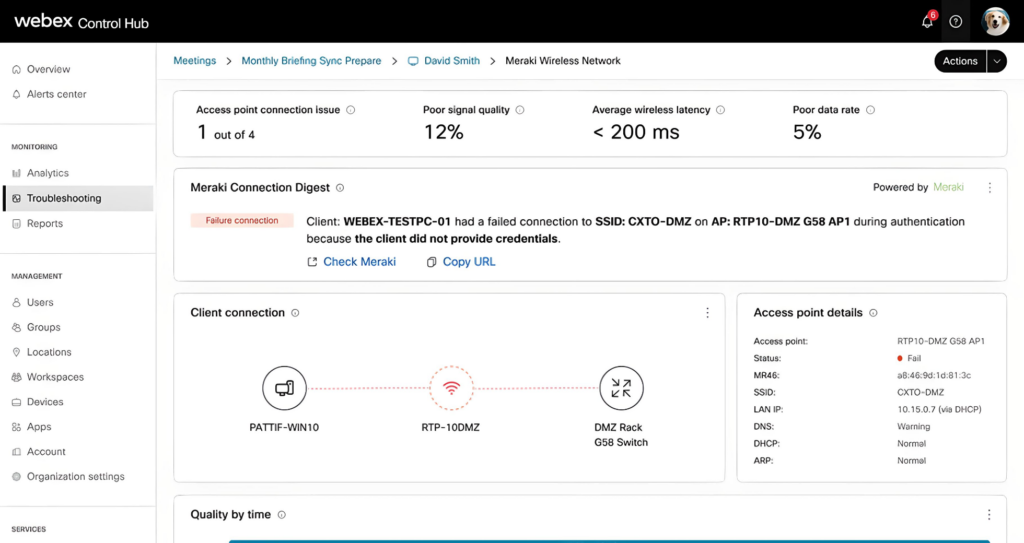Click the CXTO-DMZ value in access point details
The width and height of the screenshot is (1024, 543).
920,393
